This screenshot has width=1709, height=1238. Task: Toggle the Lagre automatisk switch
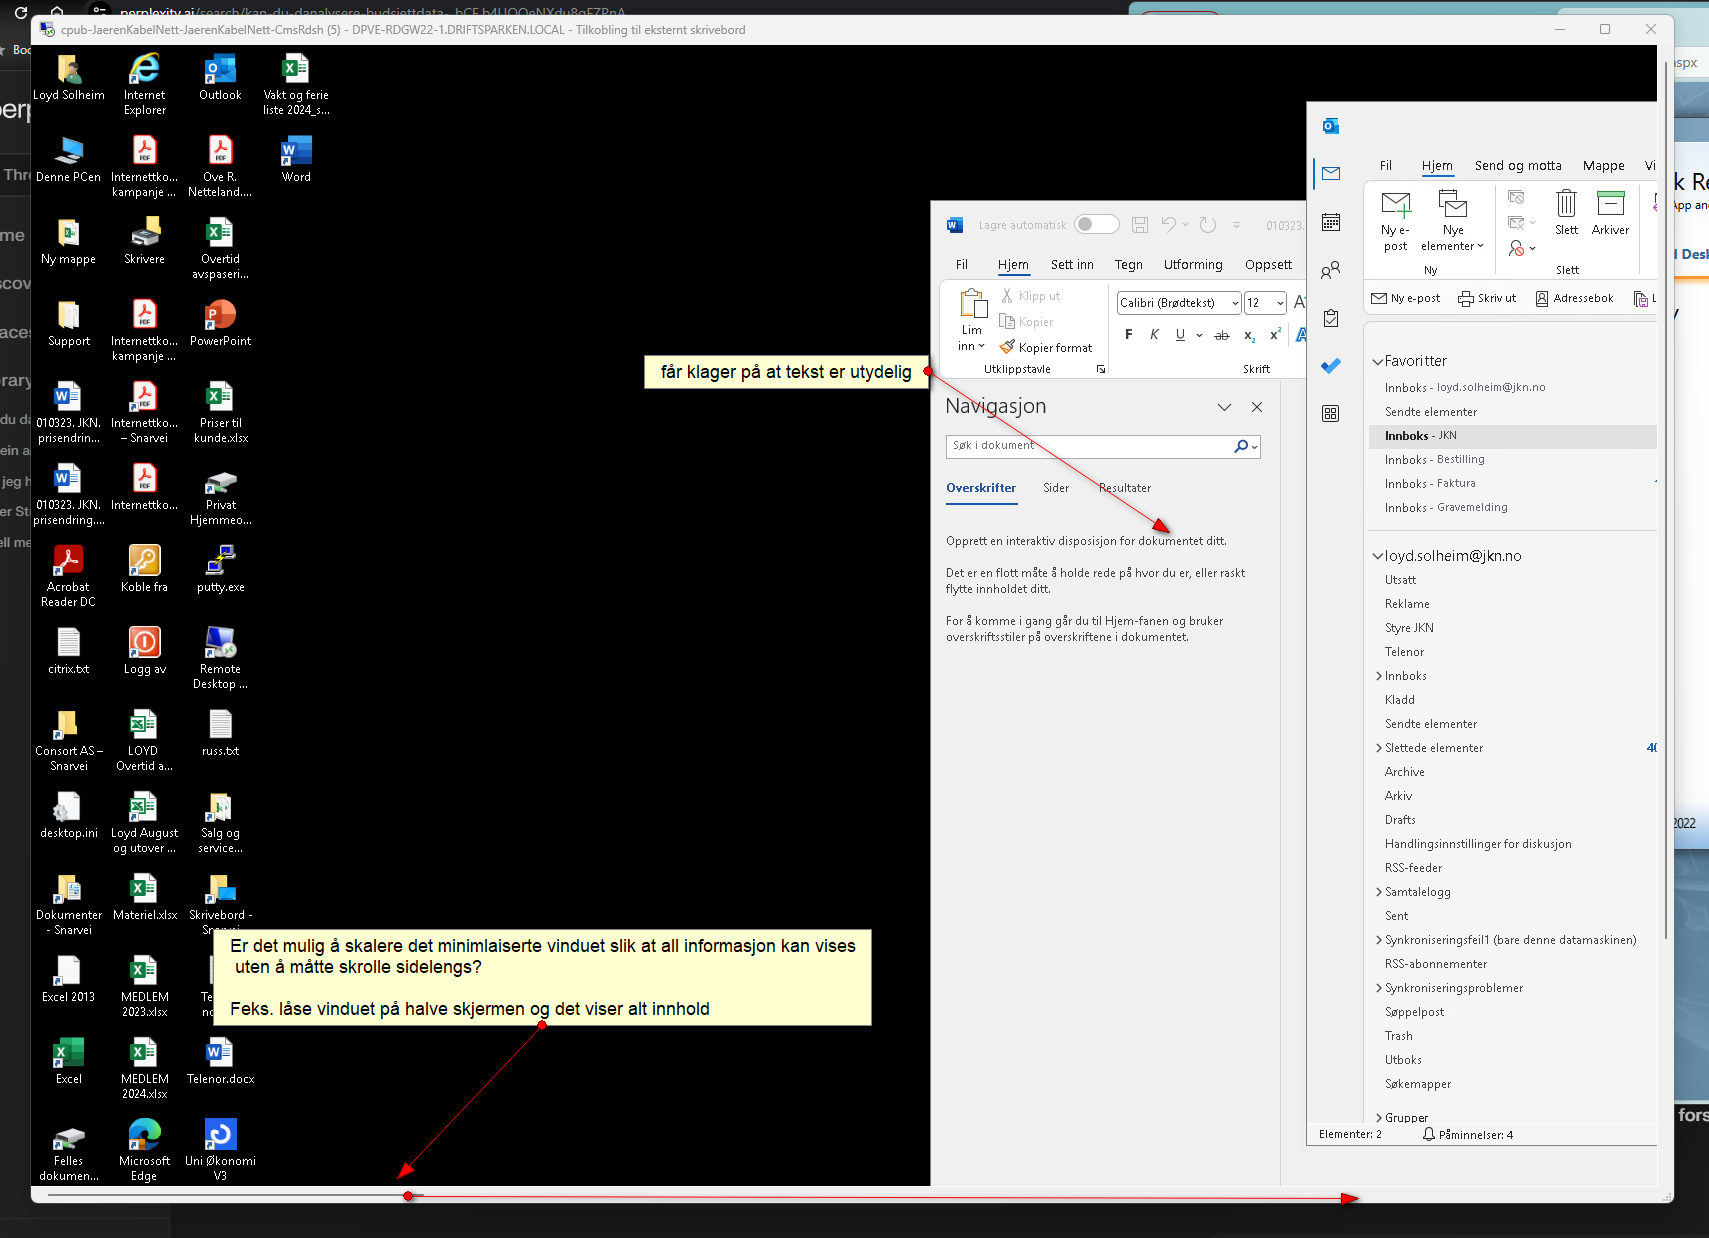(1096, 225)
